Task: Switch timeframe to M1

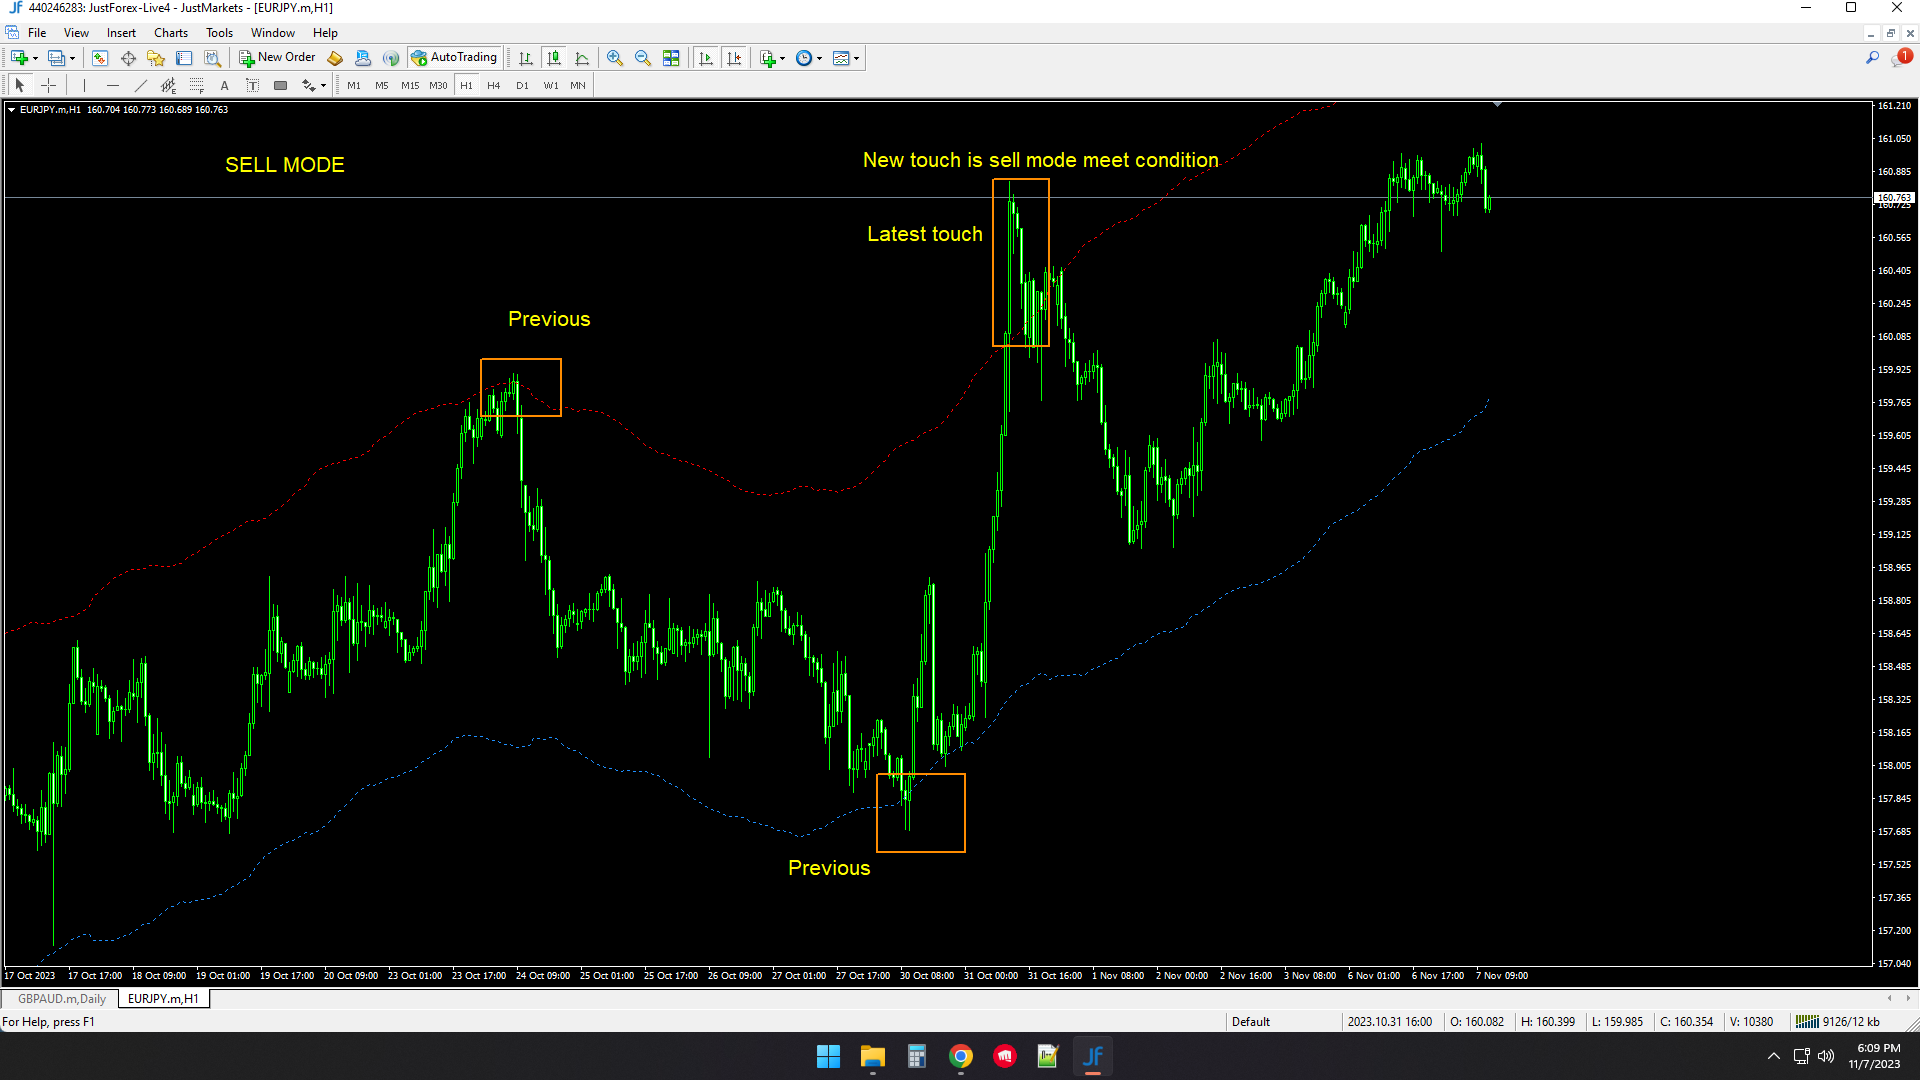Action: tap(354, 86)
